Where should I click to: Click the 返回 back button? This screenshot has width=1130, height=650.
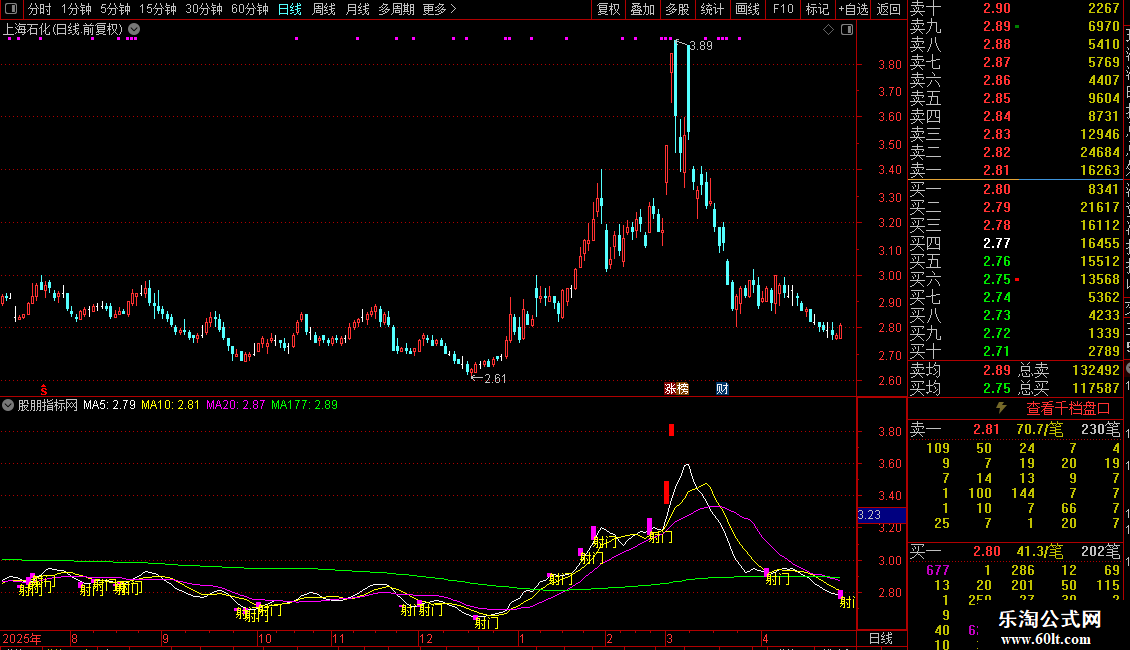click(889, 9)
